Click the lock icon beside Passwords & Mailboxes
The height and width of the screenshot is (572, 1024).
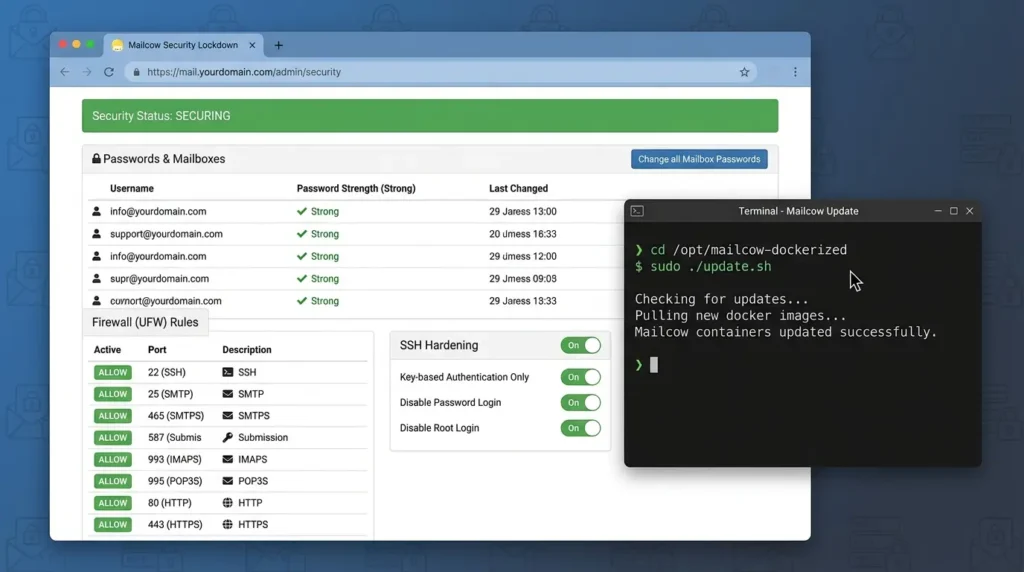coord(96,159)
